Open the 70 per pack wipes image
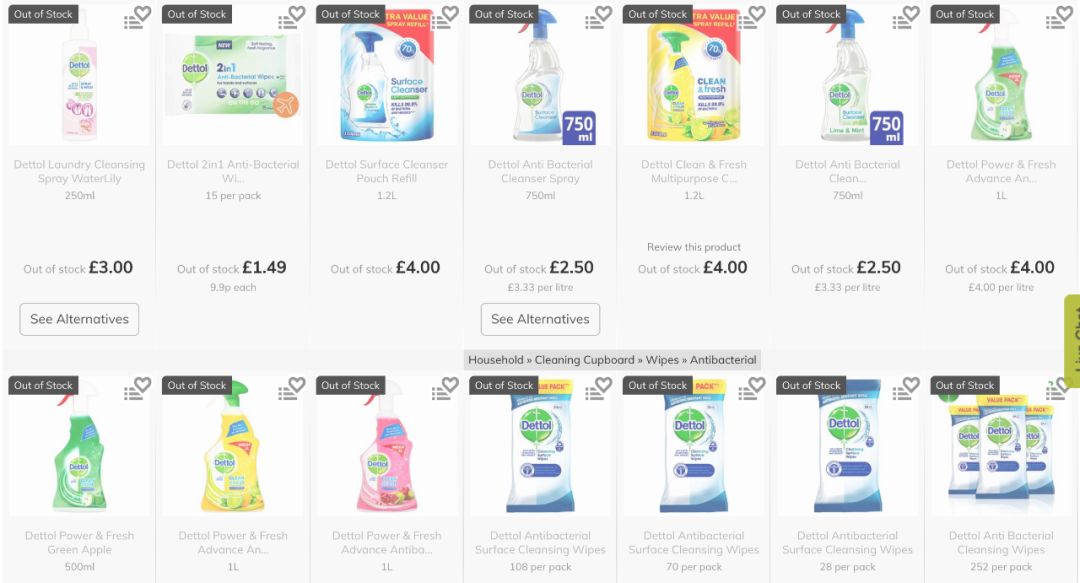Image resolution: width=1080 pixels, height=583 pixels. click(694, 450)
